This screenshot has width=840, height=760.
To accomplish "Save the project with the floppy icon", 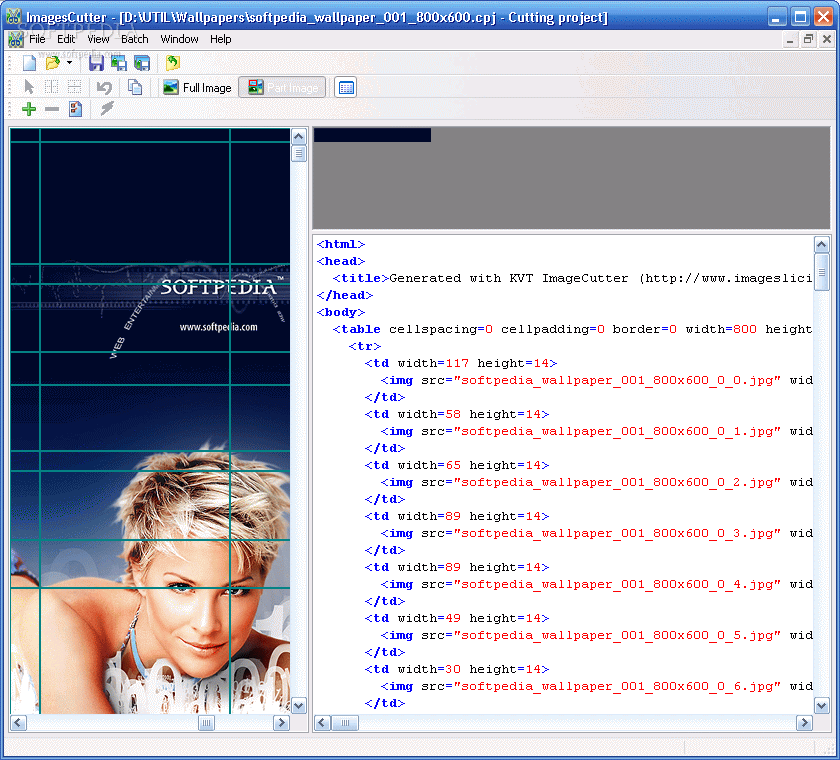I will coord(96,63).
